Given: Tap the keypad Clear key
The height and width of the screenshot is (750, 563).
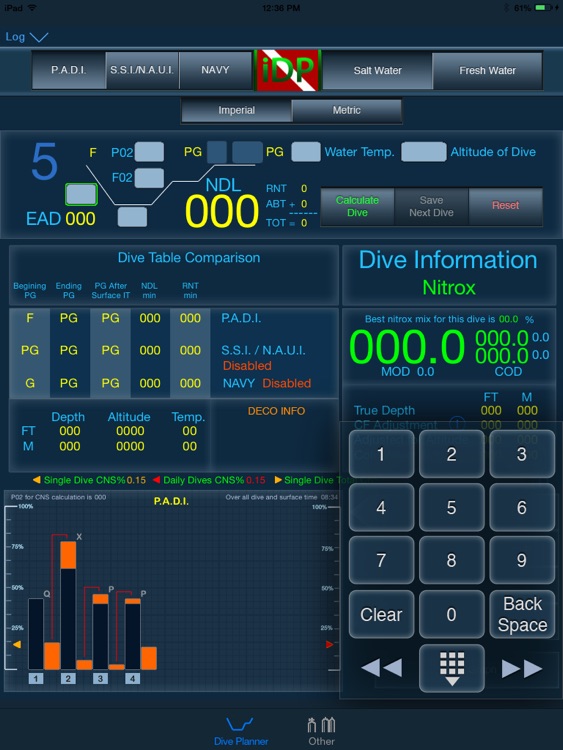Looking at the screenshot, I should 381,614.
